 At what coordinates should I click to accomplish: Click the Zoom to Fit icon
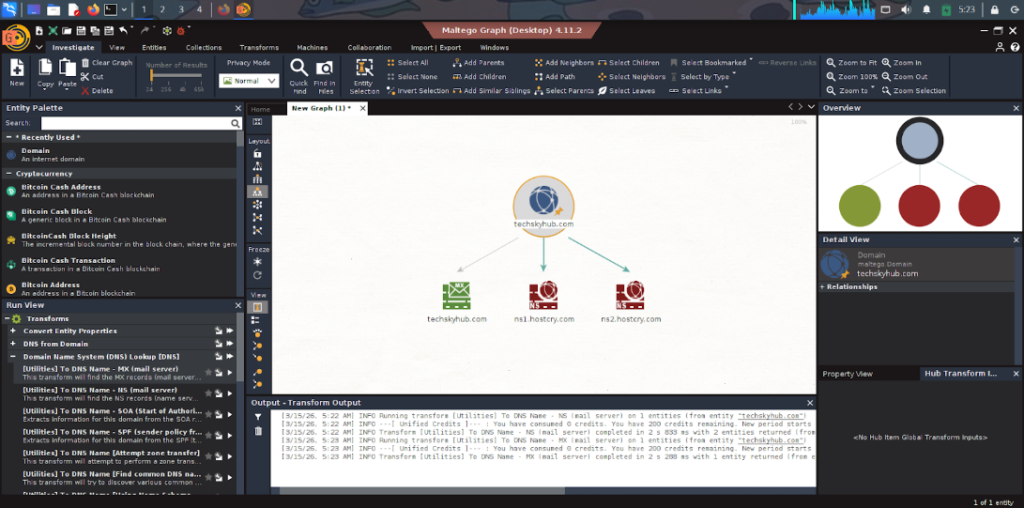[831, 63]
